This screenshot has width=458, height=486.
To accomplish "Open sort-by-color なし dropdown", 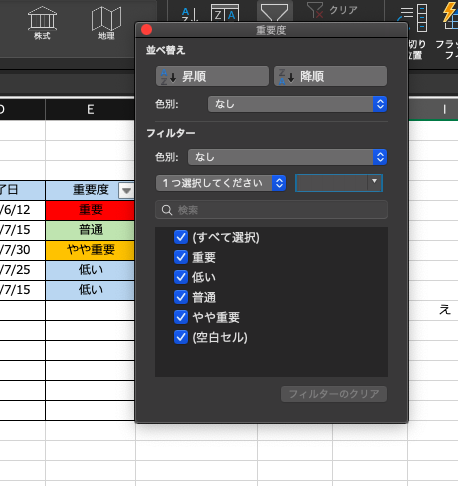I will point(297,104).
